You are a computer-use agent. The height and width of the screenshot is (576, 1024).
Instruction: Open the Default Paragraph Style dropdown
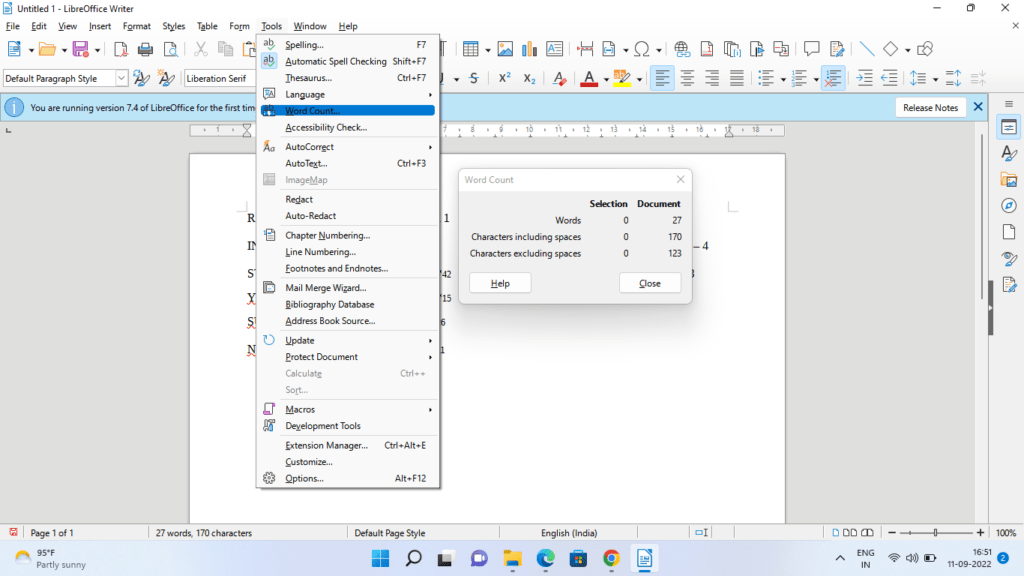click(x=122, y=78)
